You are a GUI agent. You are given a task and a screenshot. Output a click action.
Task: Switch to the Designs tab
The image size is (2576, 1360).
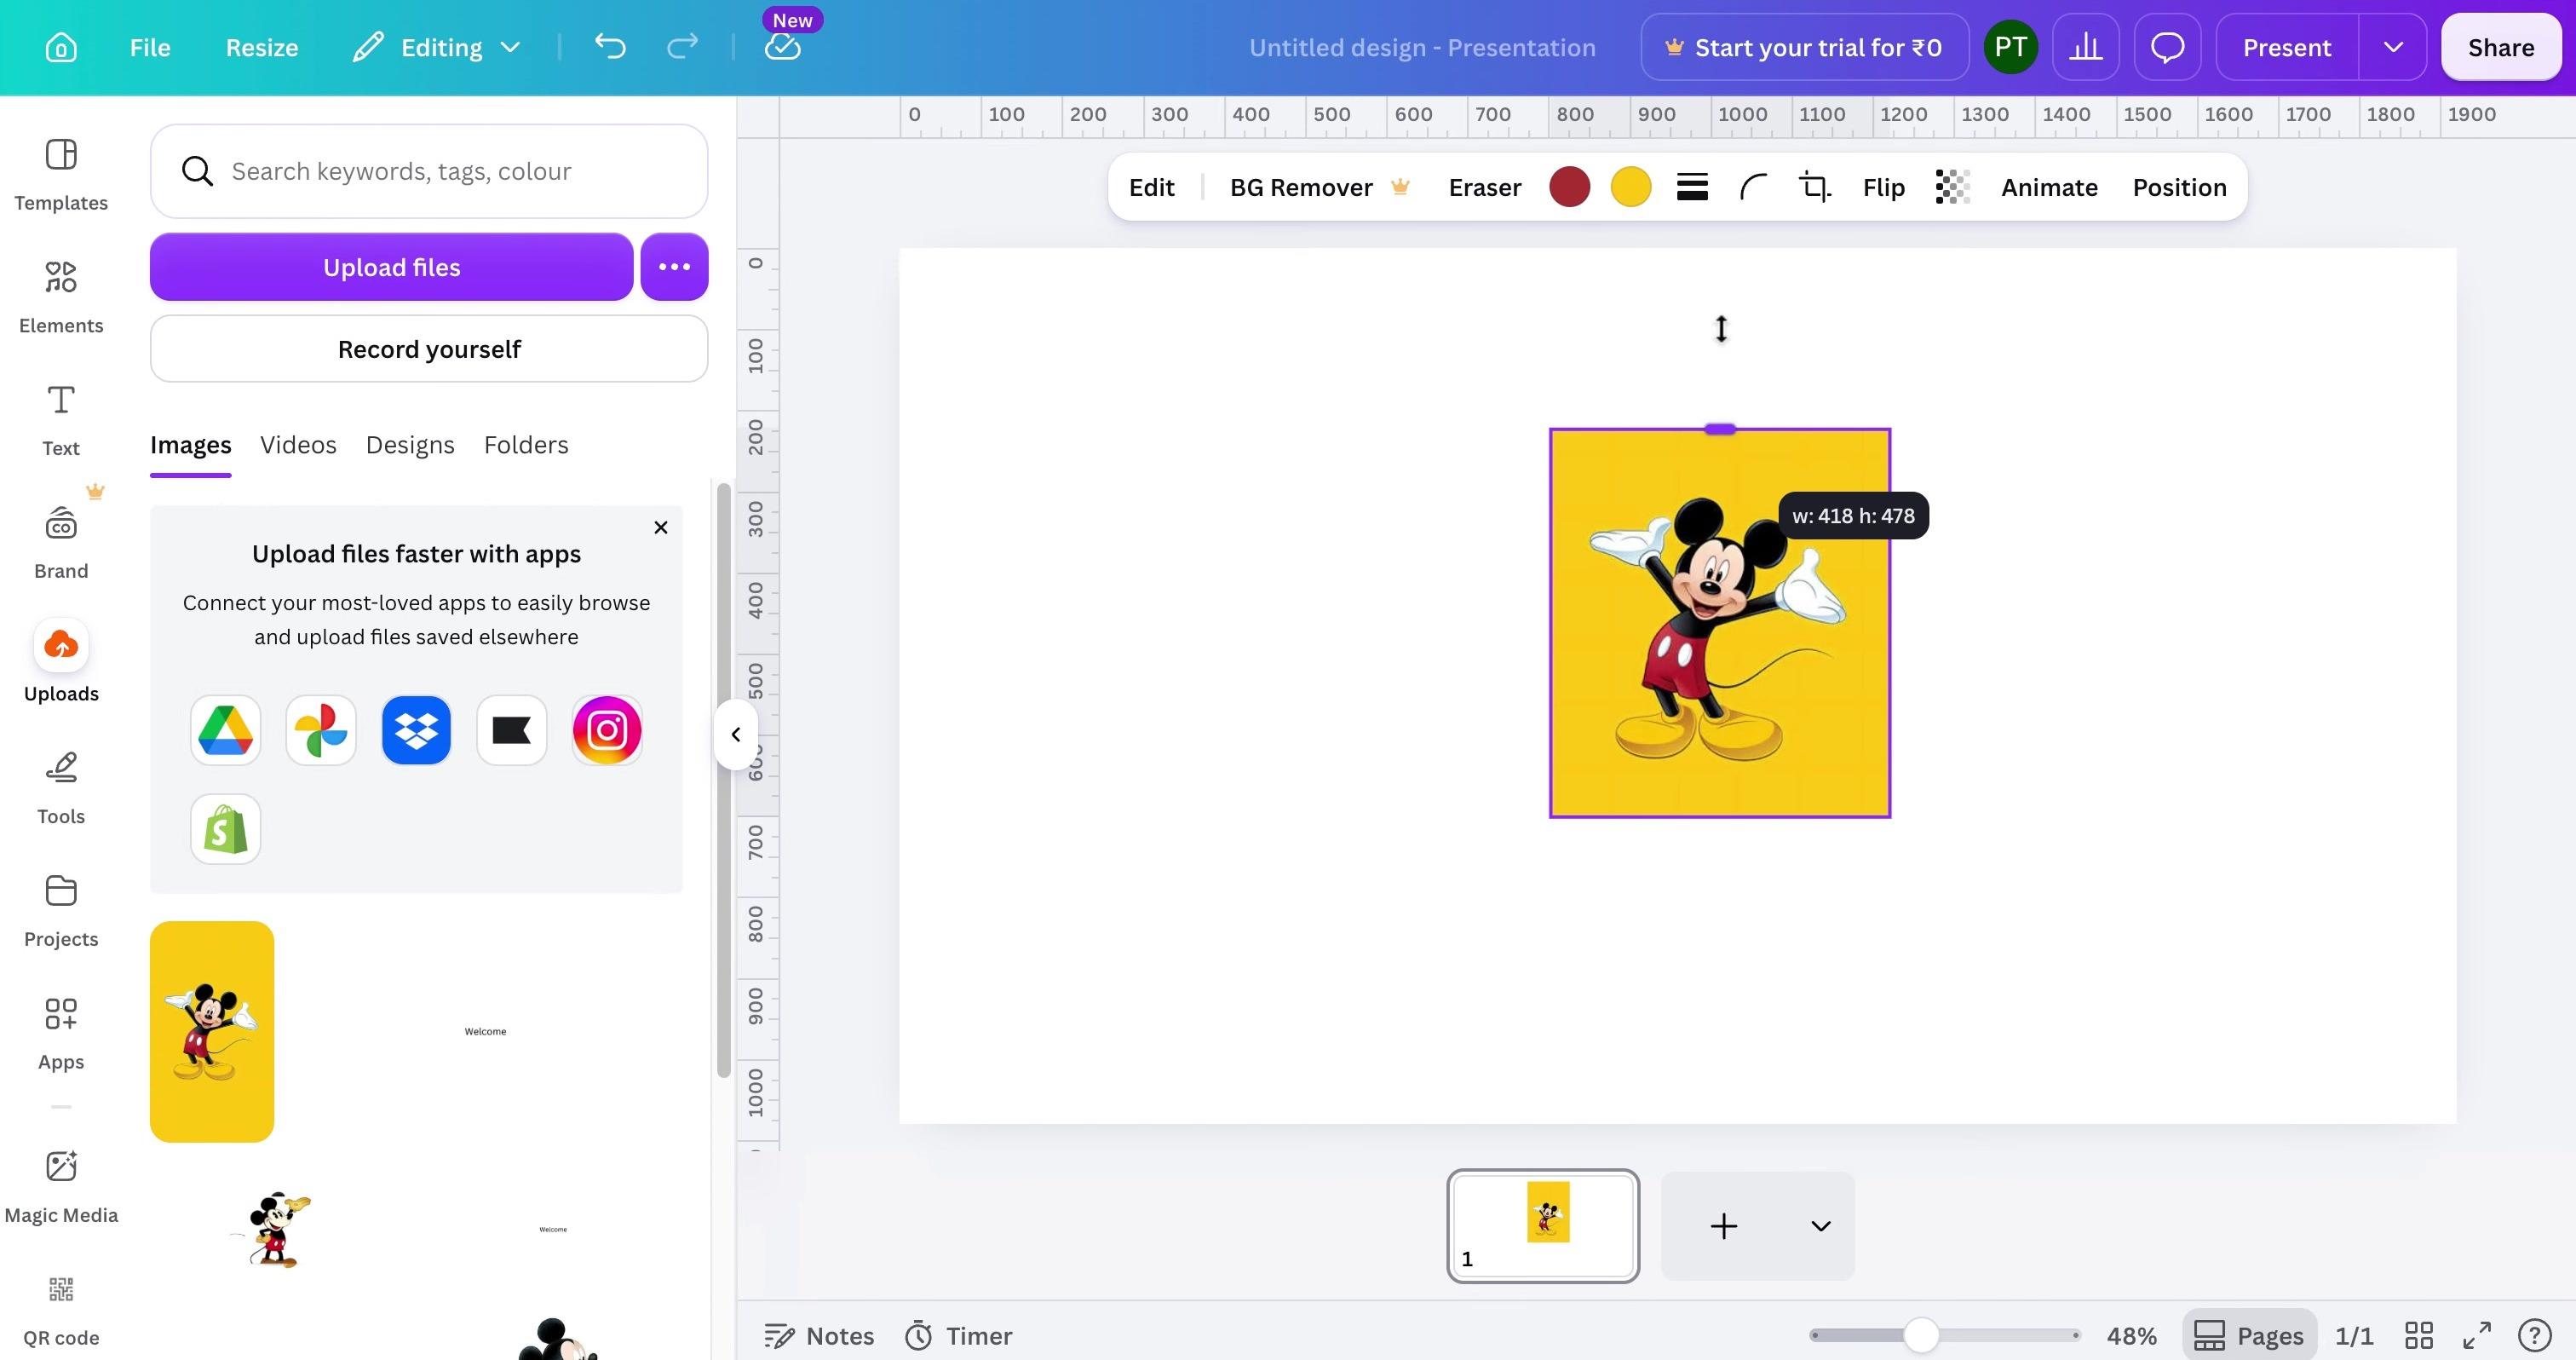click(410, 445)
